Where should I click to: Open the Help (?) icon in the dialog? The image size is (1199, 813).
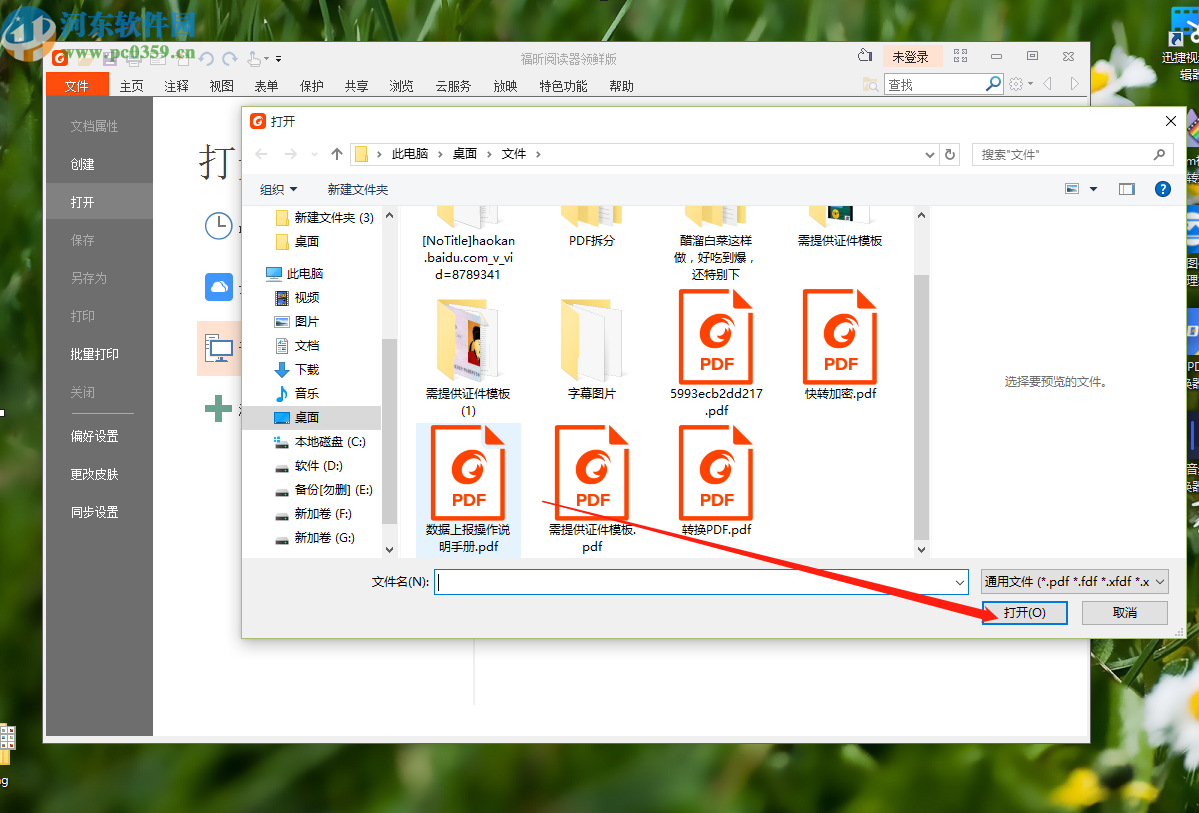click(x=1163, y=189)
